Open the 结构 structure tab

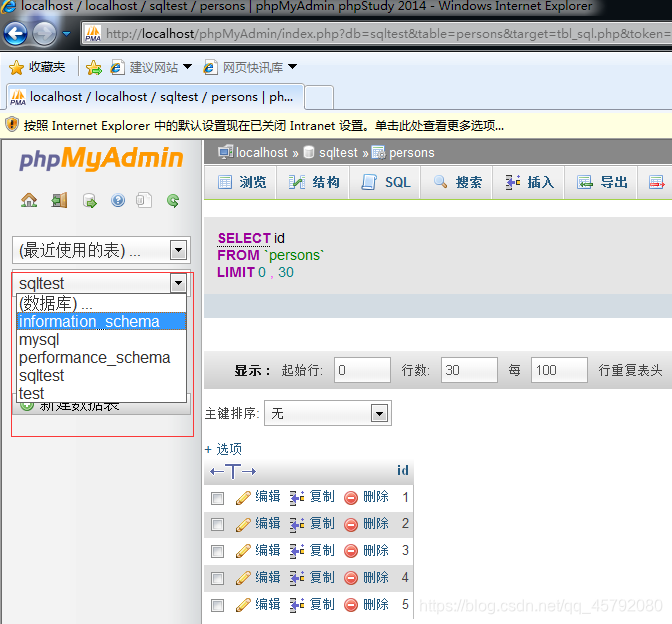coord(314,183)
